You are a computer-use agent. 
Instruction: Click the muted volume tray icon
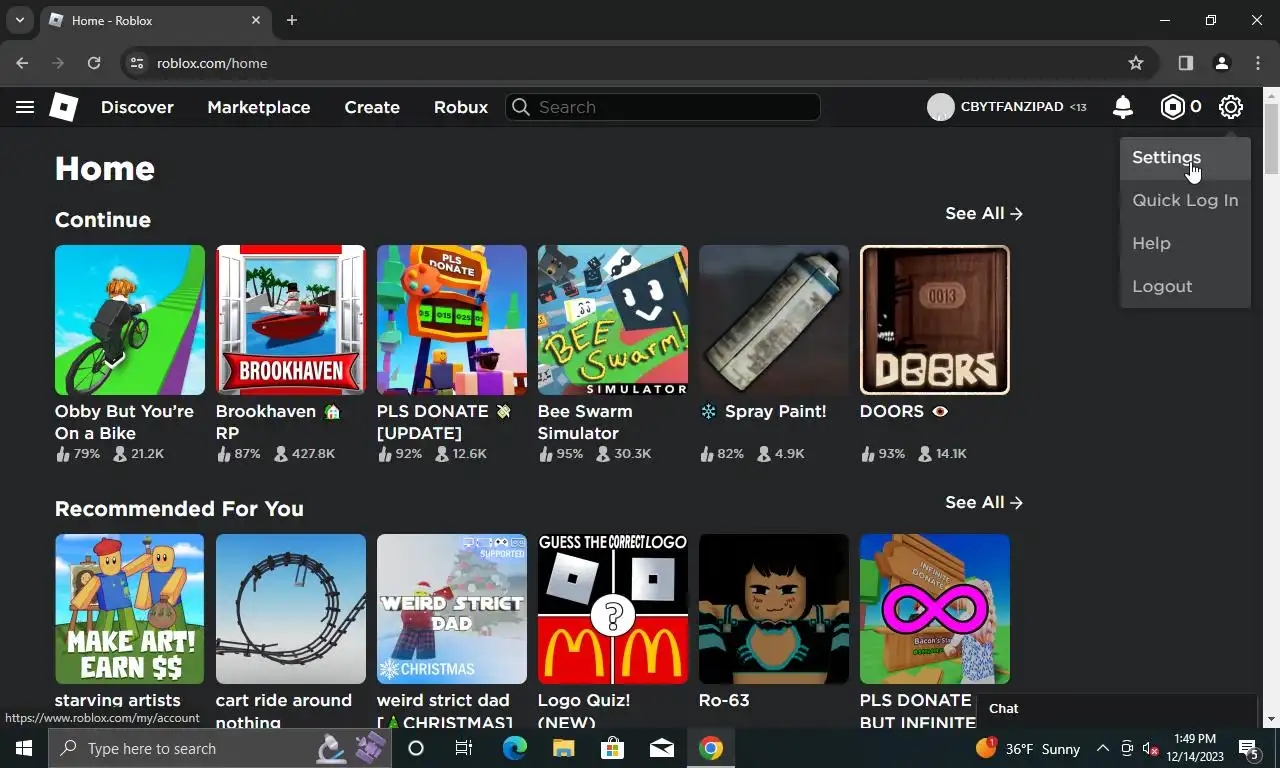[x=1151, y=748]
